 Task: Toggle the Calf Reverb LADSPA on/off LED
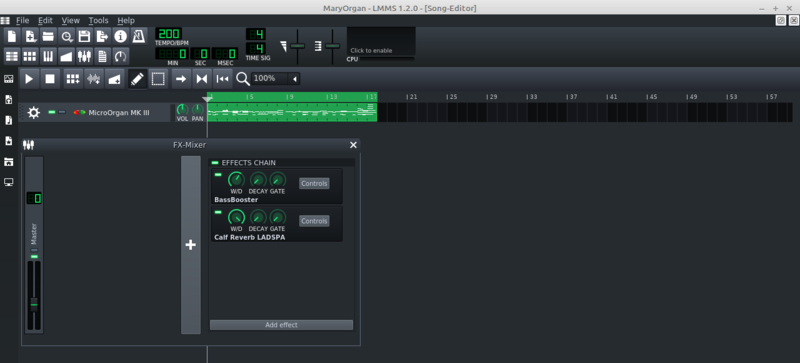pos(218,212)
